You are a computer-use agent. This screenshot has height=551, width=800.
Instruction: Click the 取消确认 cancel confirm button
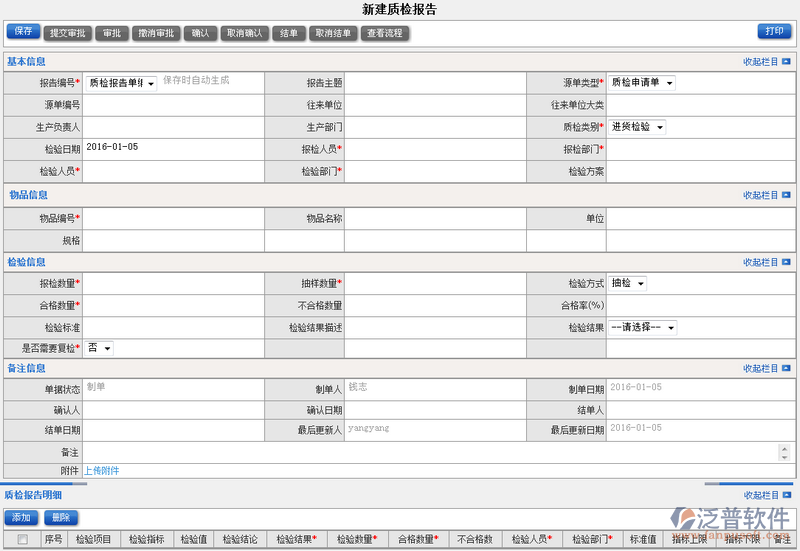(x=244, y=34)
